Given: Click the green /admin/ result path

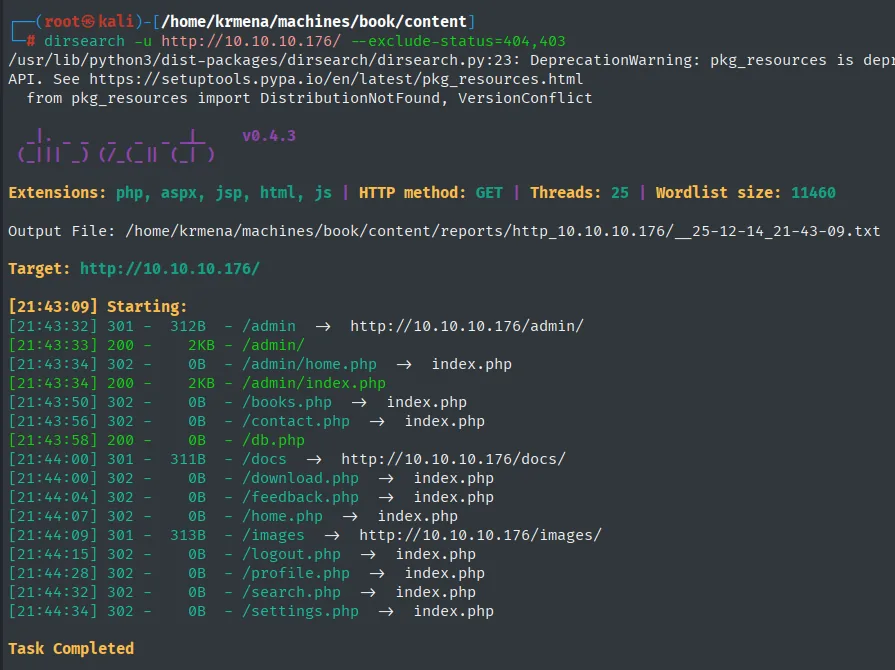Looking at the screenshot, I should (273, 345).
